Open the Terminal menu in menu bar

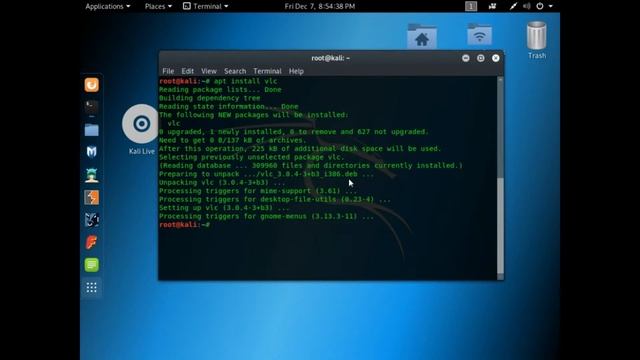tap(267, 71)
